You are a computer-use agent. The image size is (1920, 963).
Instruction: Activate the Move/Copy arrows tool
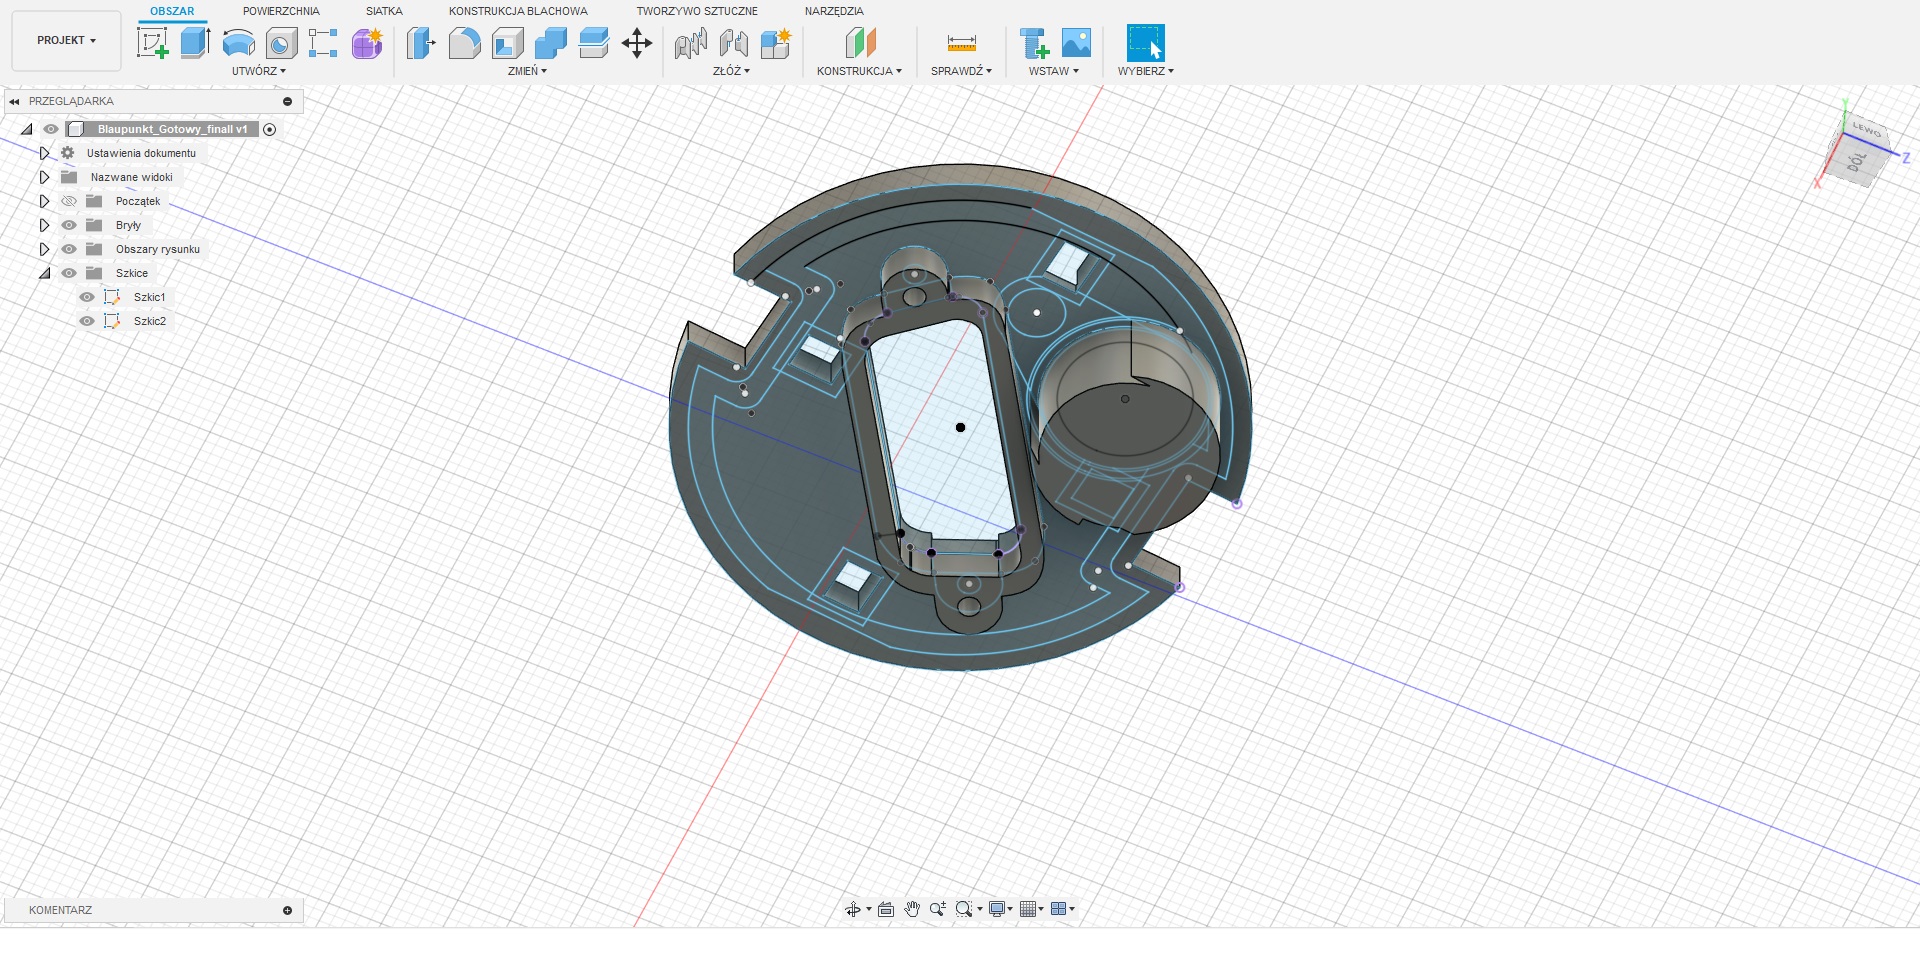637,43
